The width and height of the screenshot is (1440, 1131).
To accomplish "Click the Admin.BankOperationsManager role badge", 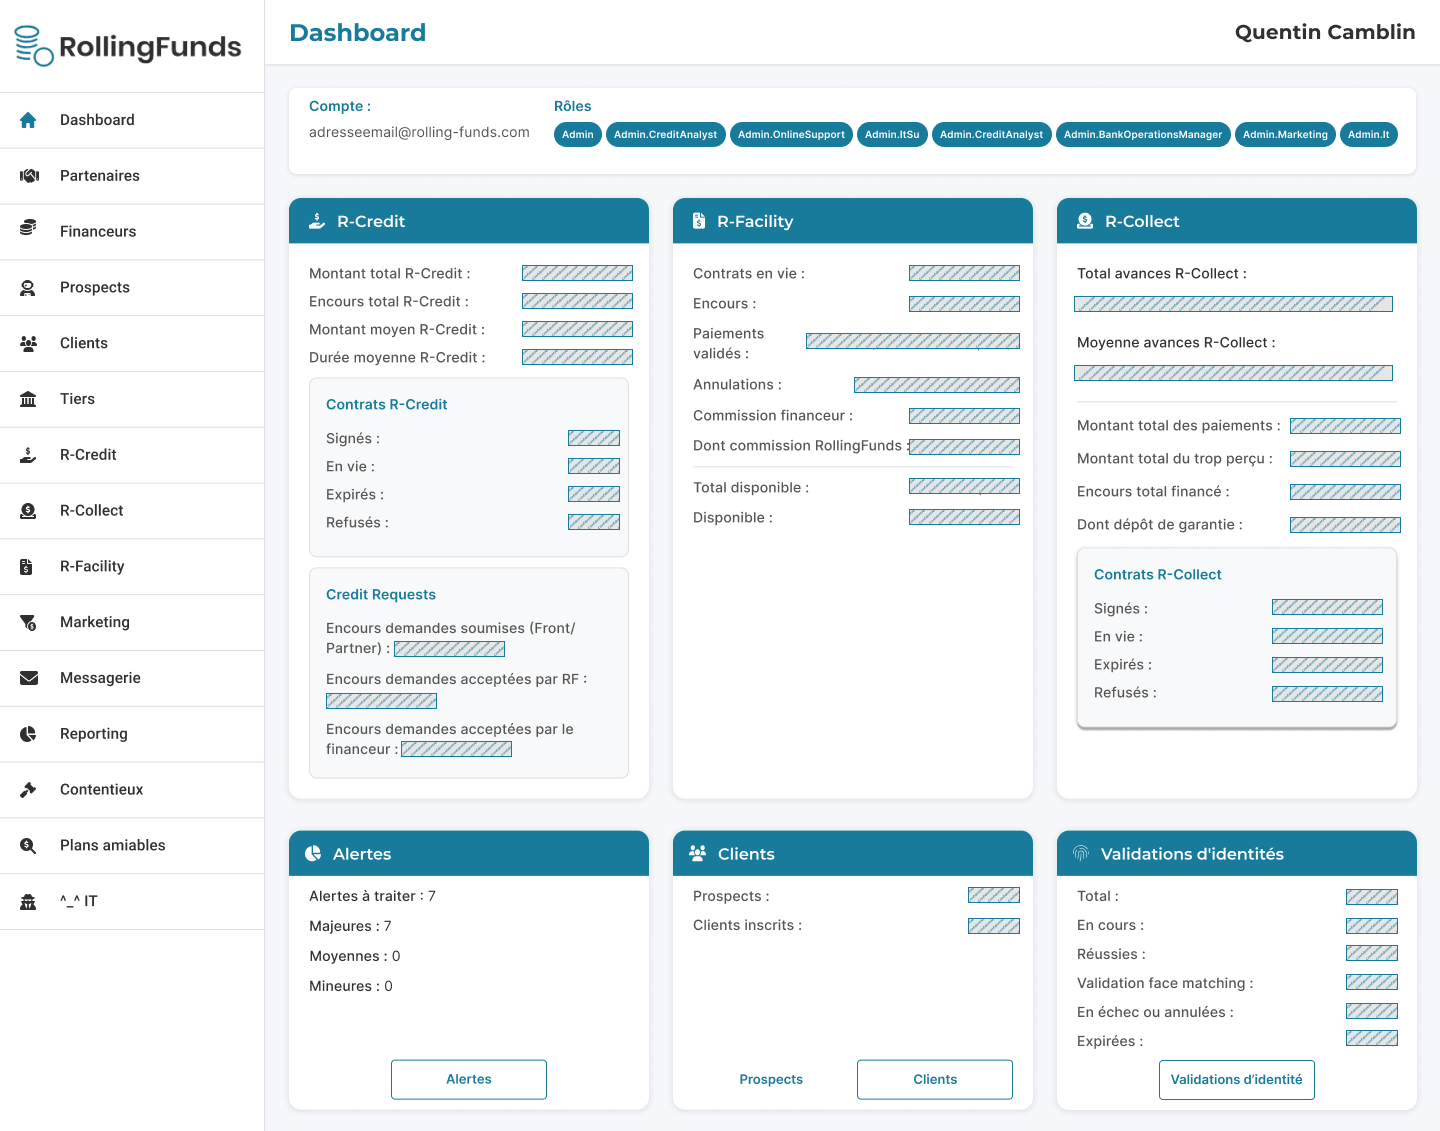I will click(x=1143, y=134).
